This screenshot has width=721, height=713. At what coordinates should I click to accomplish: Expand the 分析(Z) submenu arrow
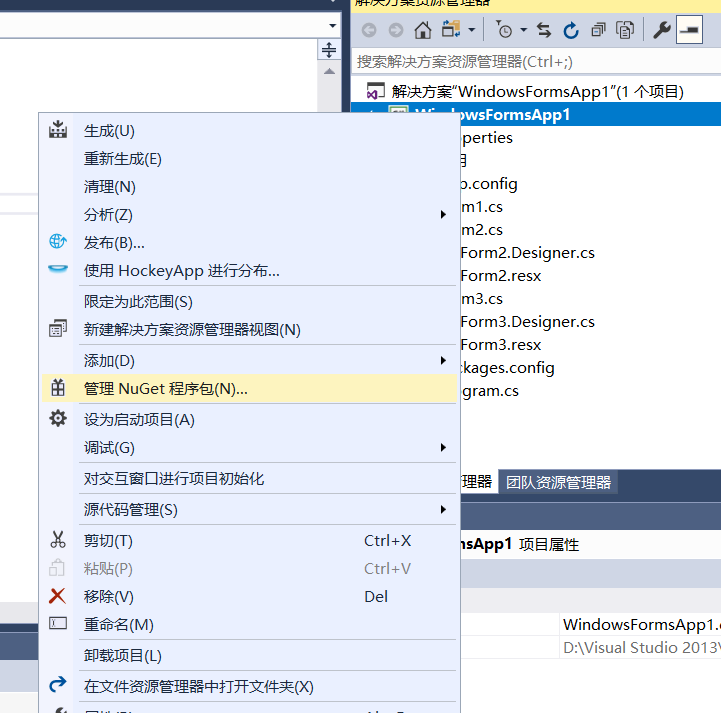pyautogui.click(x=443, y=215)
